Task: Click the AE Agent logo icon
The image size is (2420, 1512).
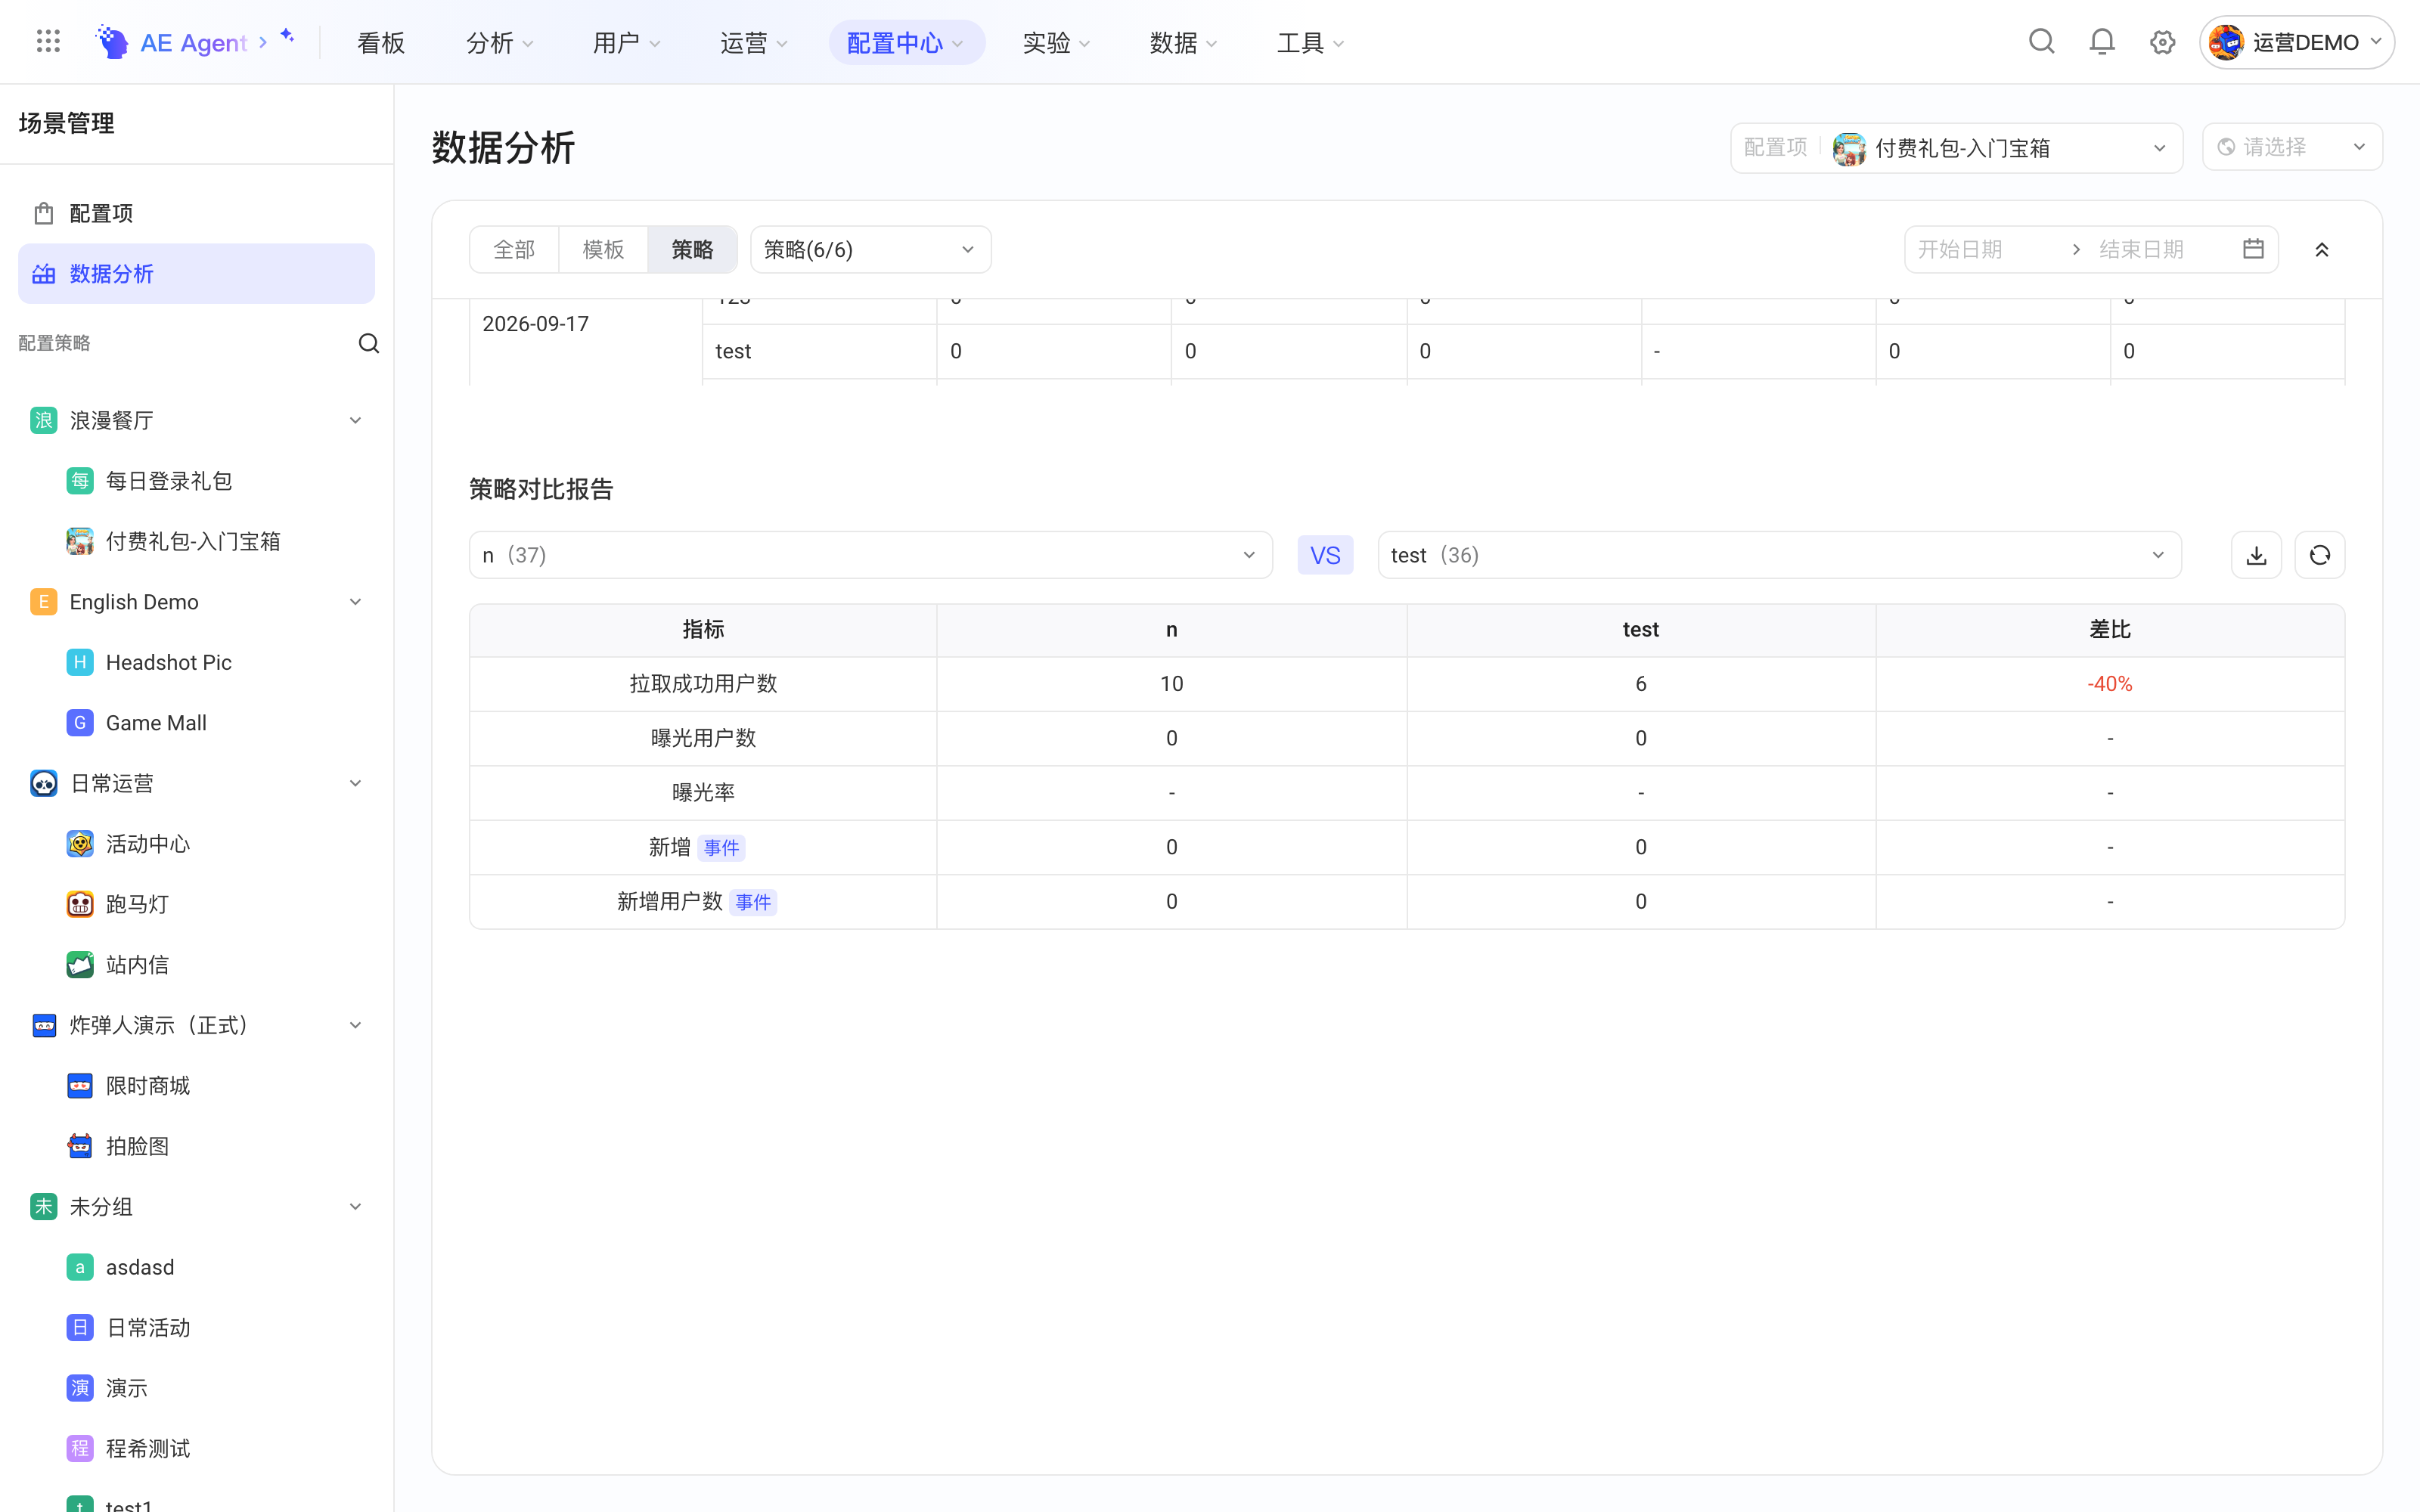Action: (112, 42)
